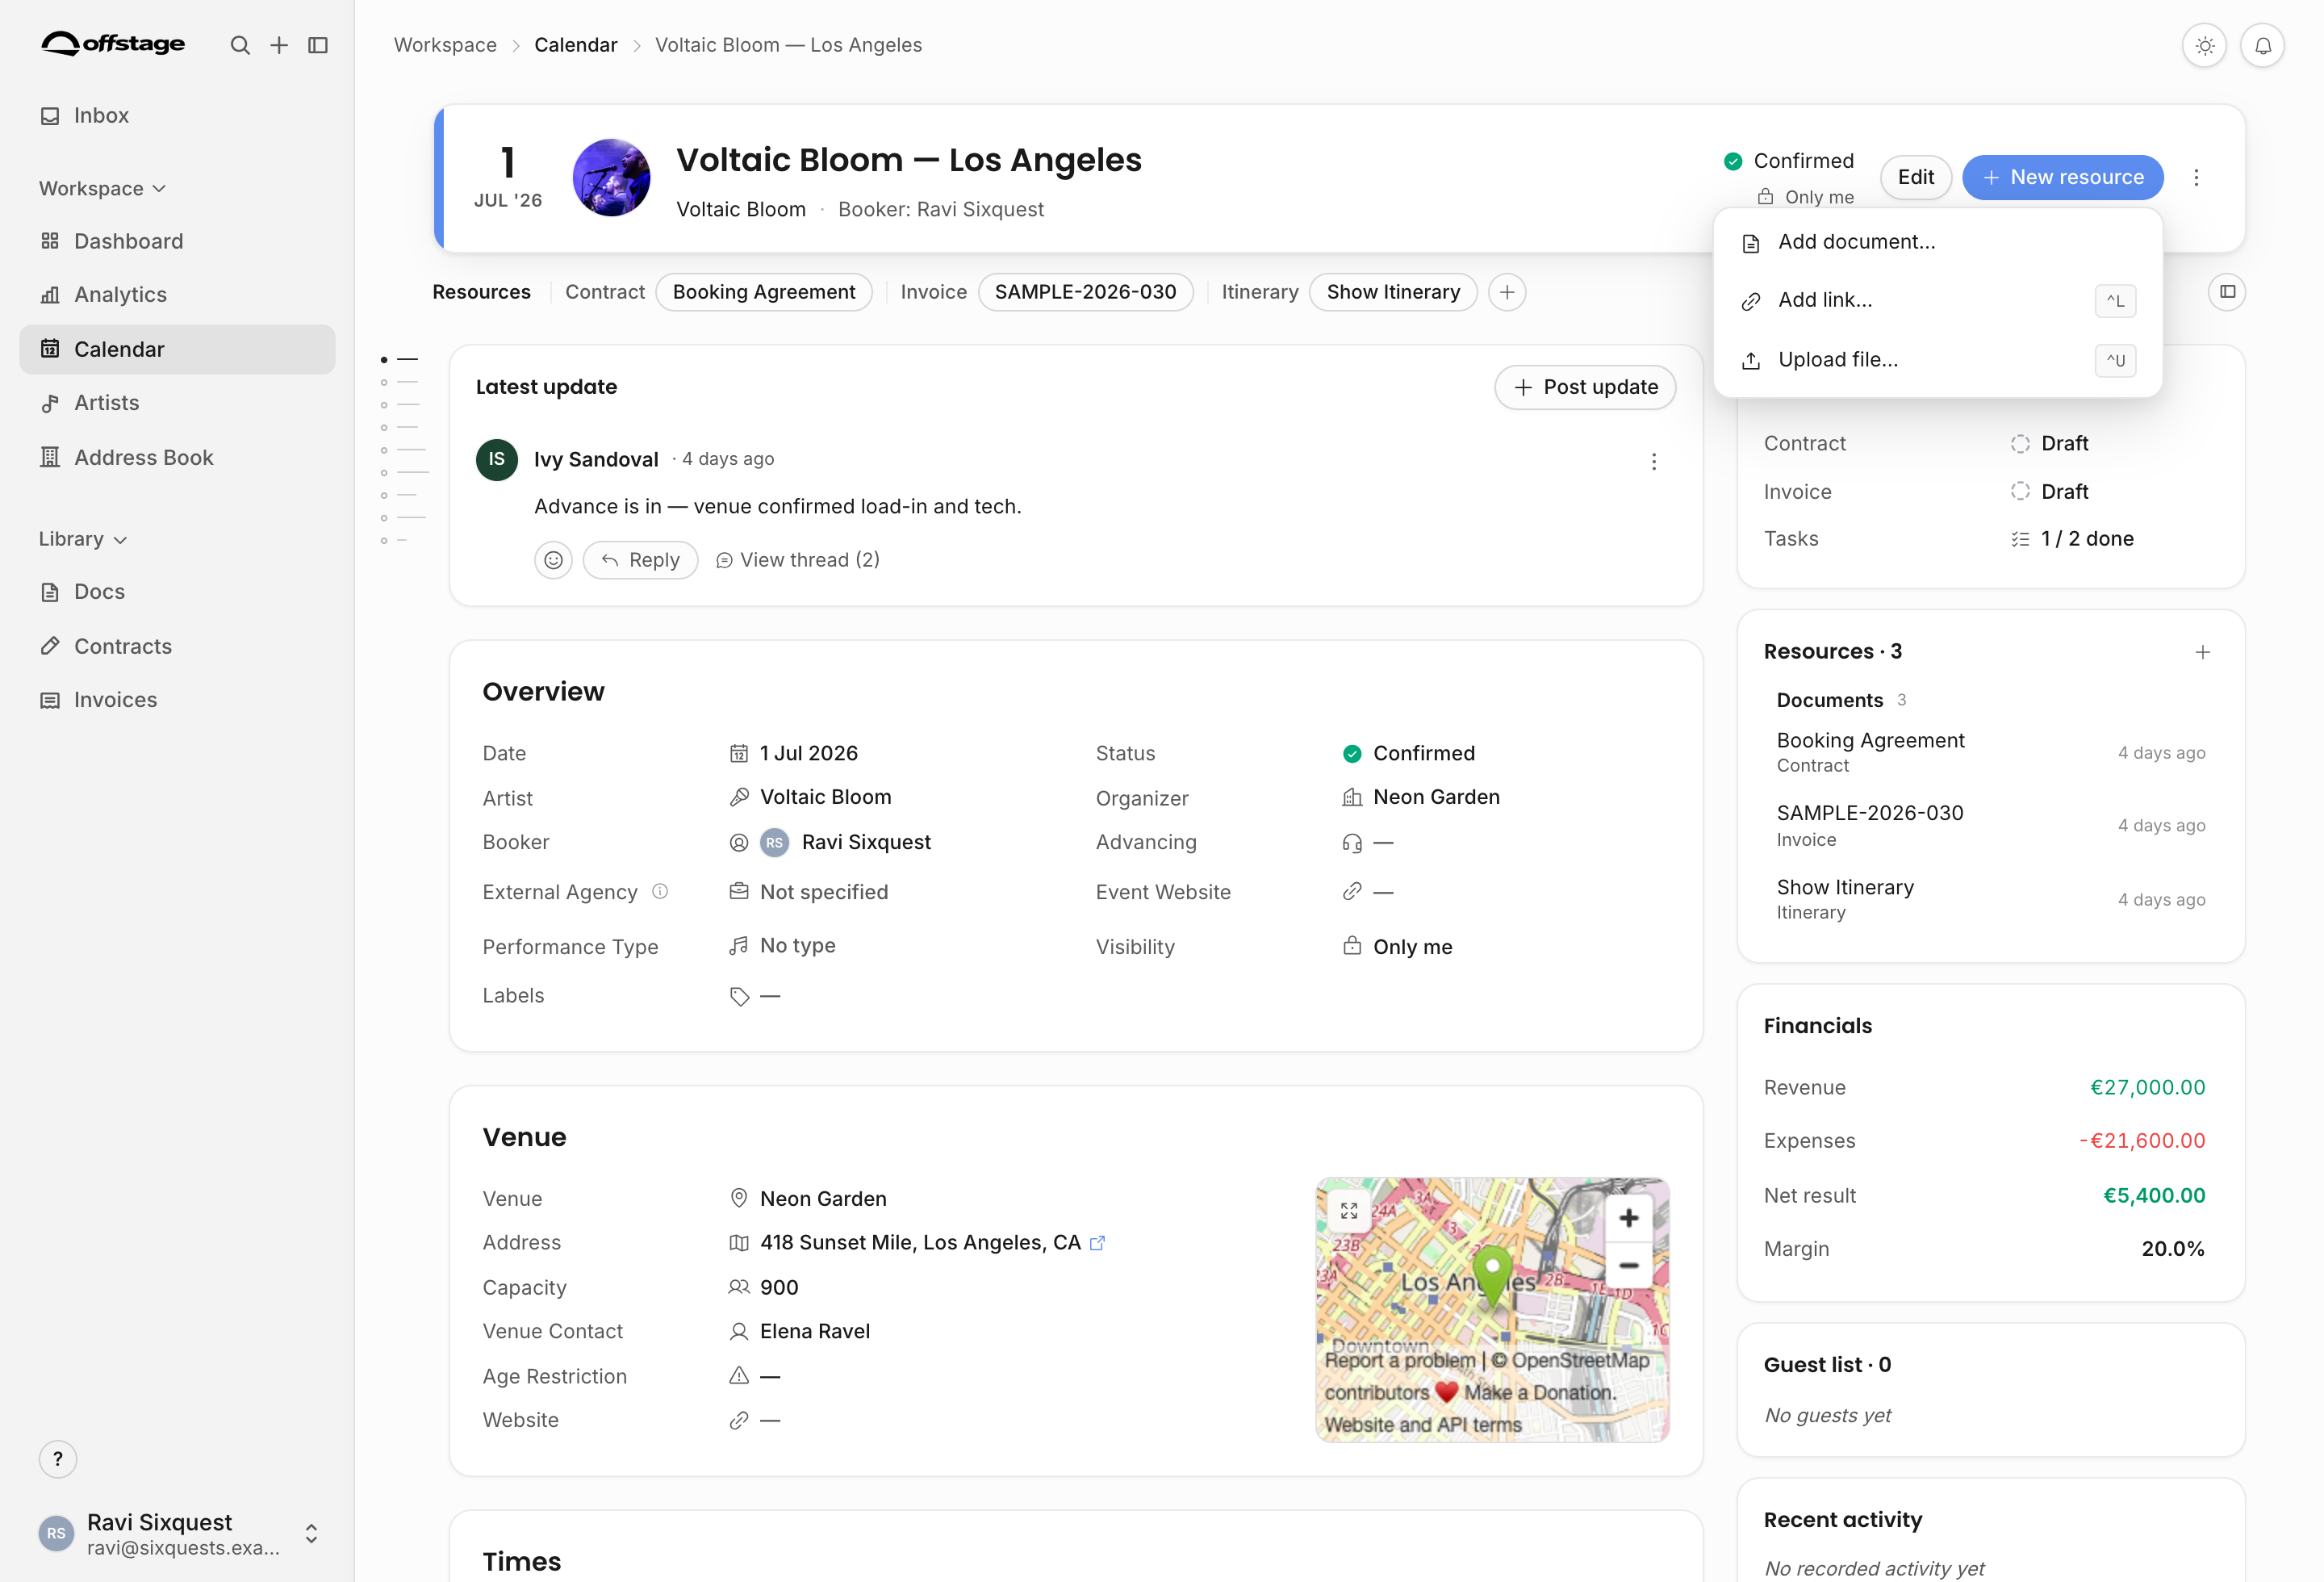
Task: Click Reply on the latest update
Action: pos(640,560)
